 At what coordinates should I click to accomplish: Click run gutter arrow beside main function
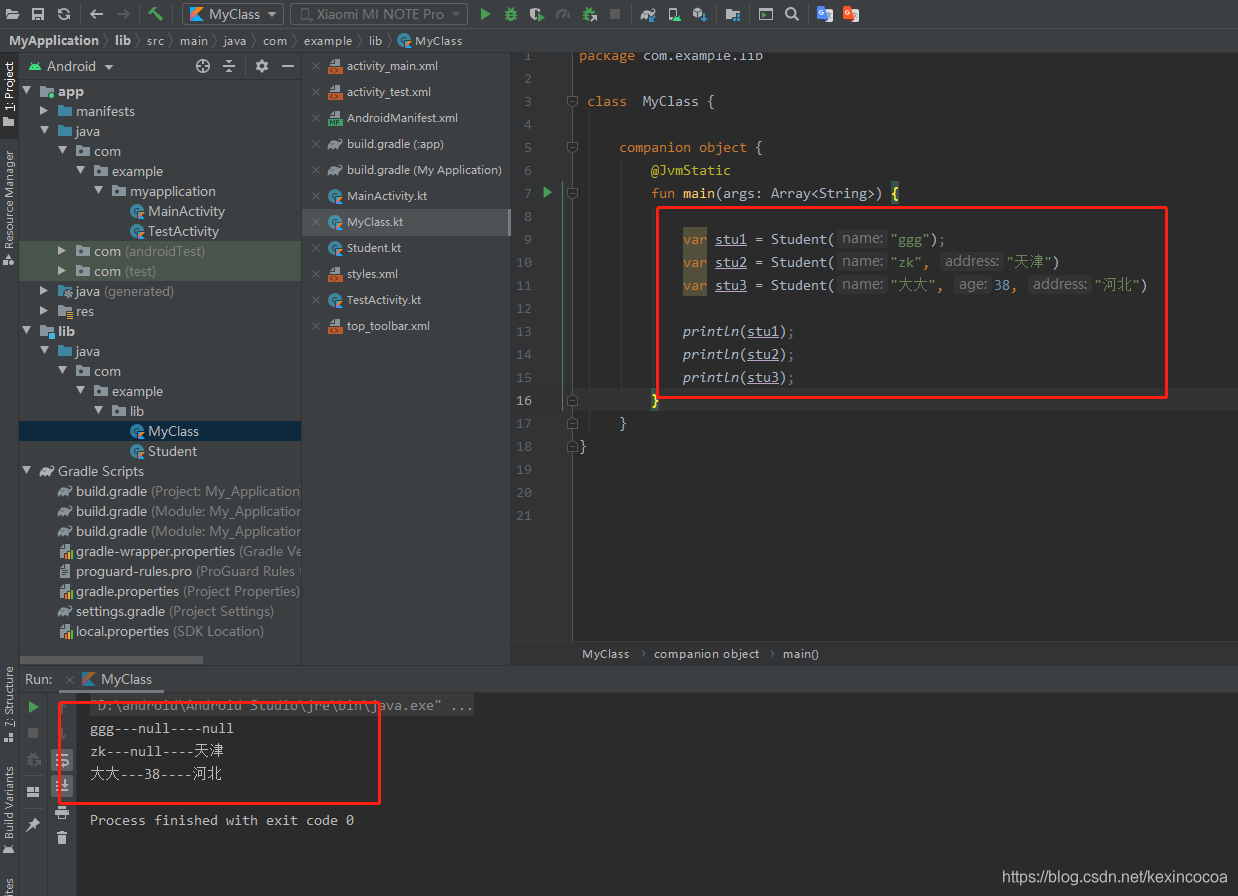tap(547, 192)
